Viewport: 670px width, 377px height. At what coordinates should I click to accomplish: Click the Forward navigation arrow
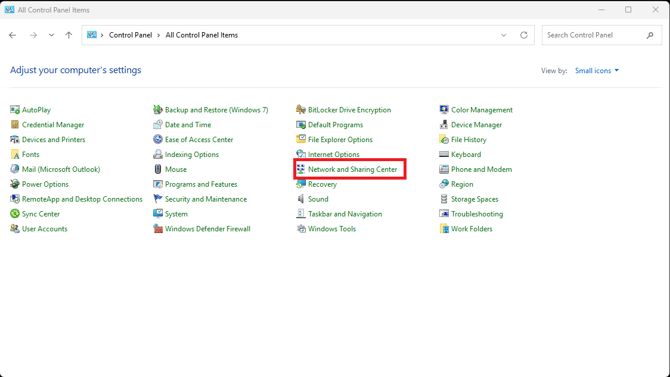pyautogui.click(x=33, y=35)
